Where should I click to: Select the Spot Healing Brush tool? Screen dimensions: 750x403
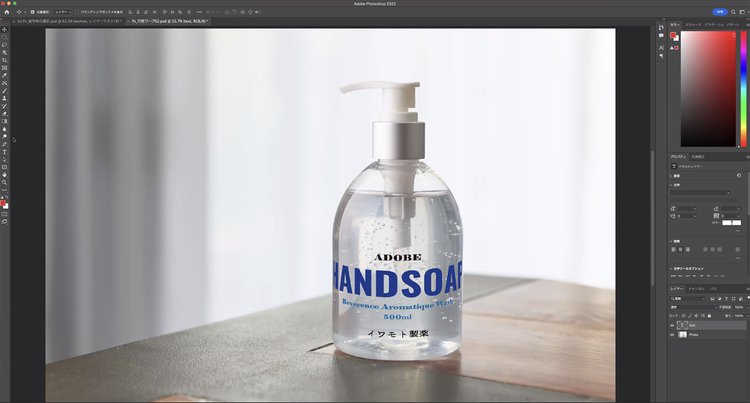5,83
